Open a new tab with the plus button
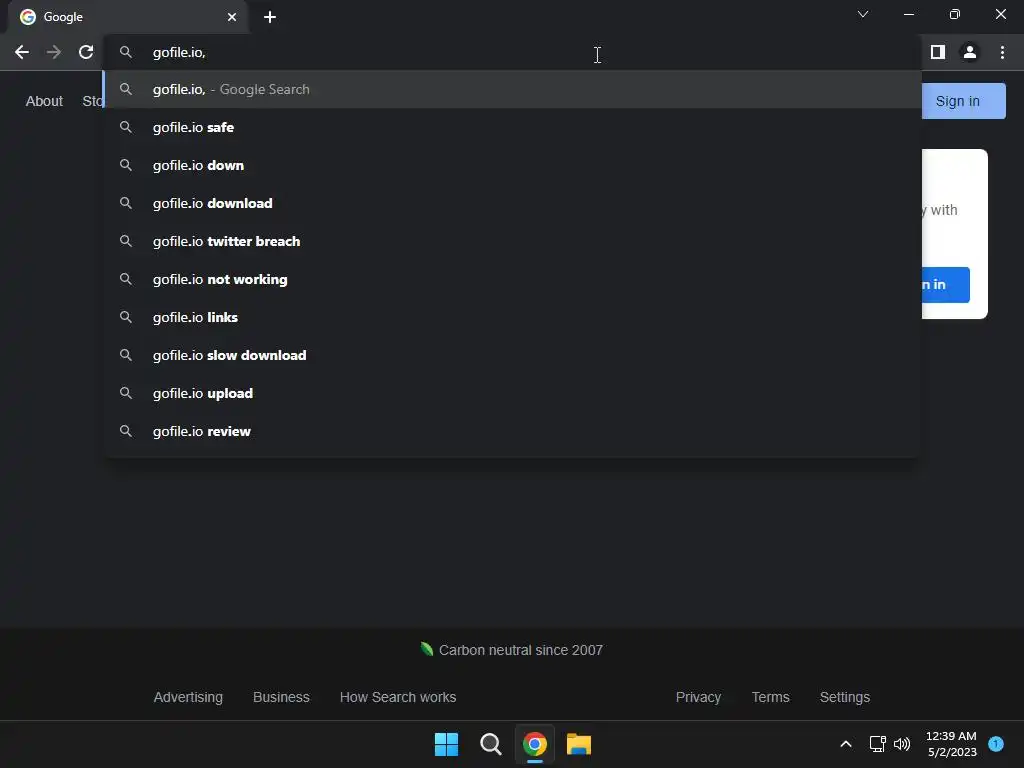This screenshot has height=768, width=1024. point(270,17)
